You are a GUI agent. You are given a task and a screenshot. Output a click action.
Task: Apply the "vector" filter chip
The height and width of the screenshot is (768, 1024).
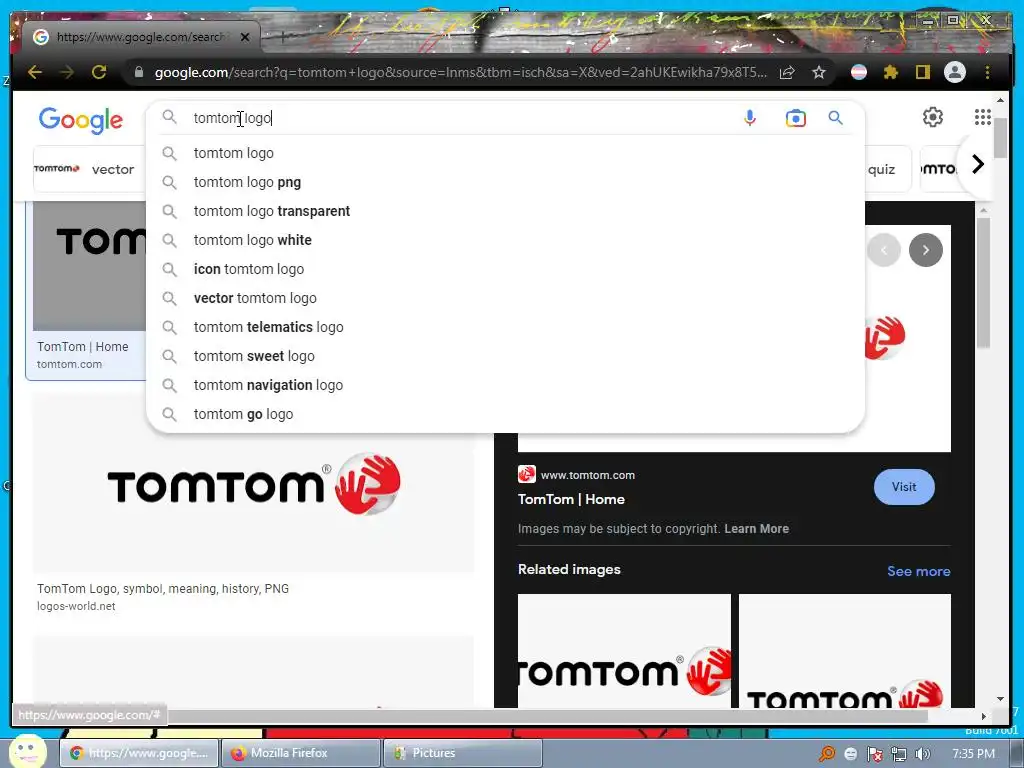click(89, 169)
